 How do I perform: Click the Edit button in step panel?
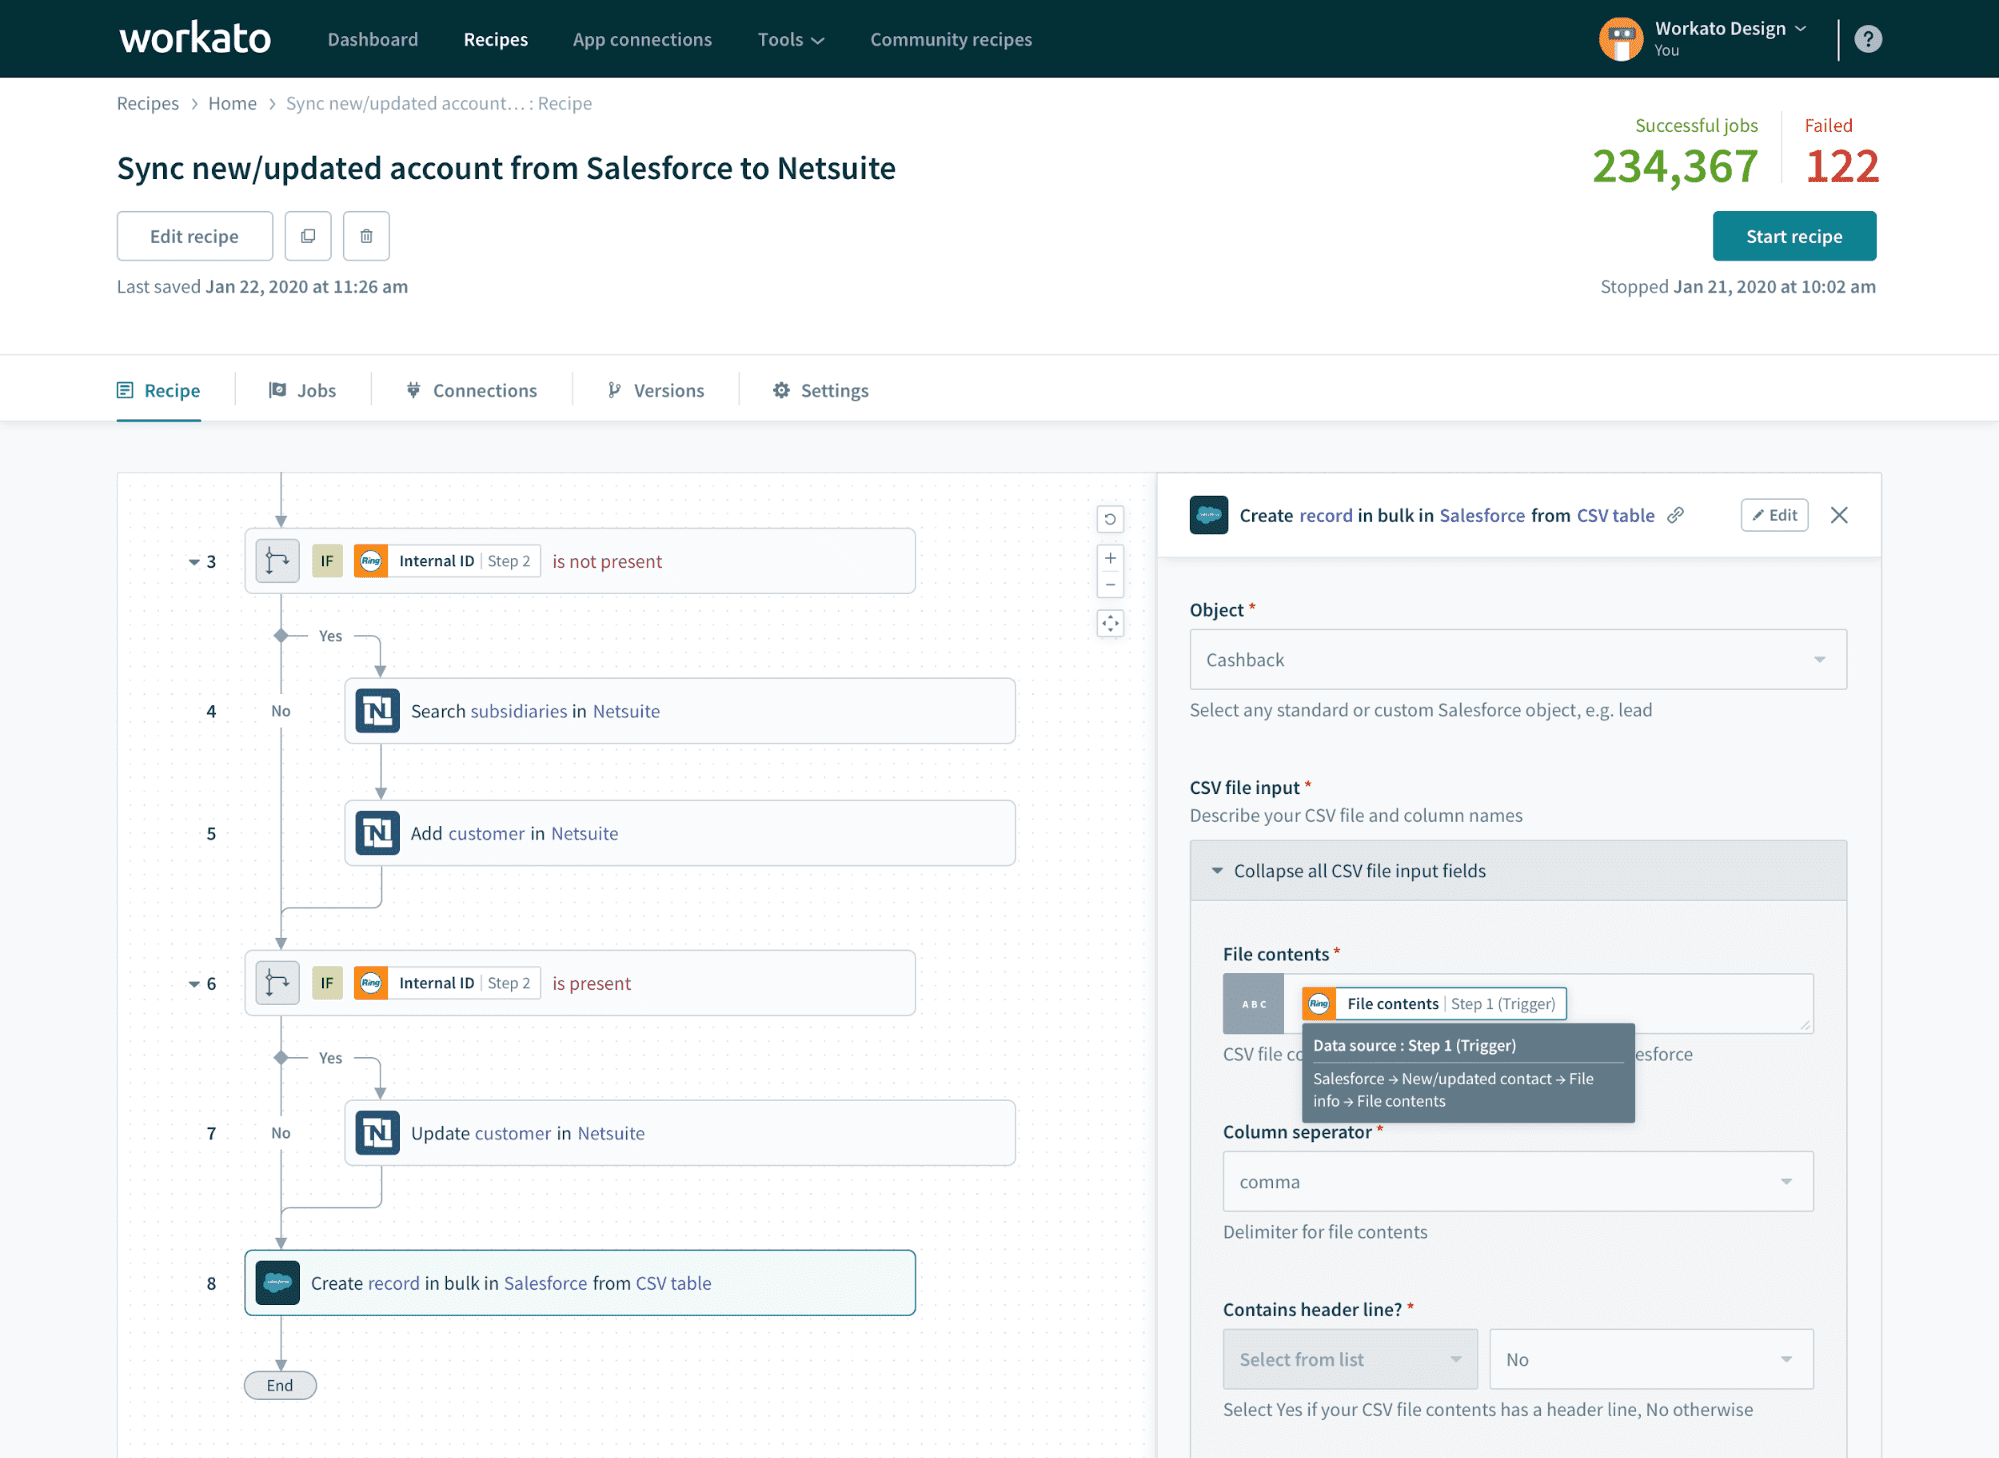[1774, 515]
